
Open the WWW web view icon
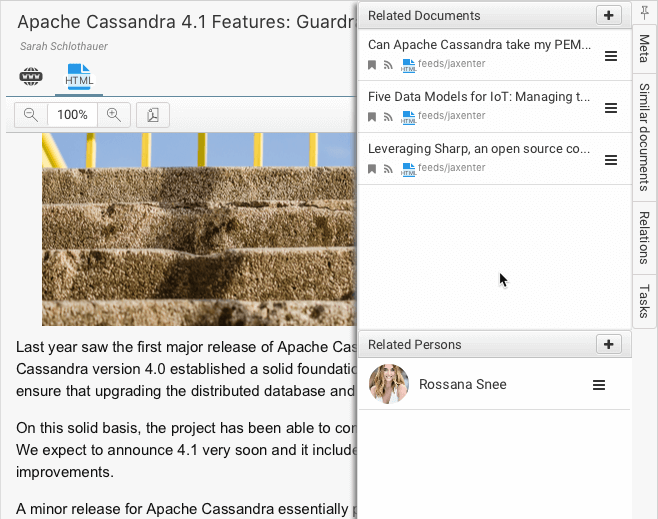(31, 76)
